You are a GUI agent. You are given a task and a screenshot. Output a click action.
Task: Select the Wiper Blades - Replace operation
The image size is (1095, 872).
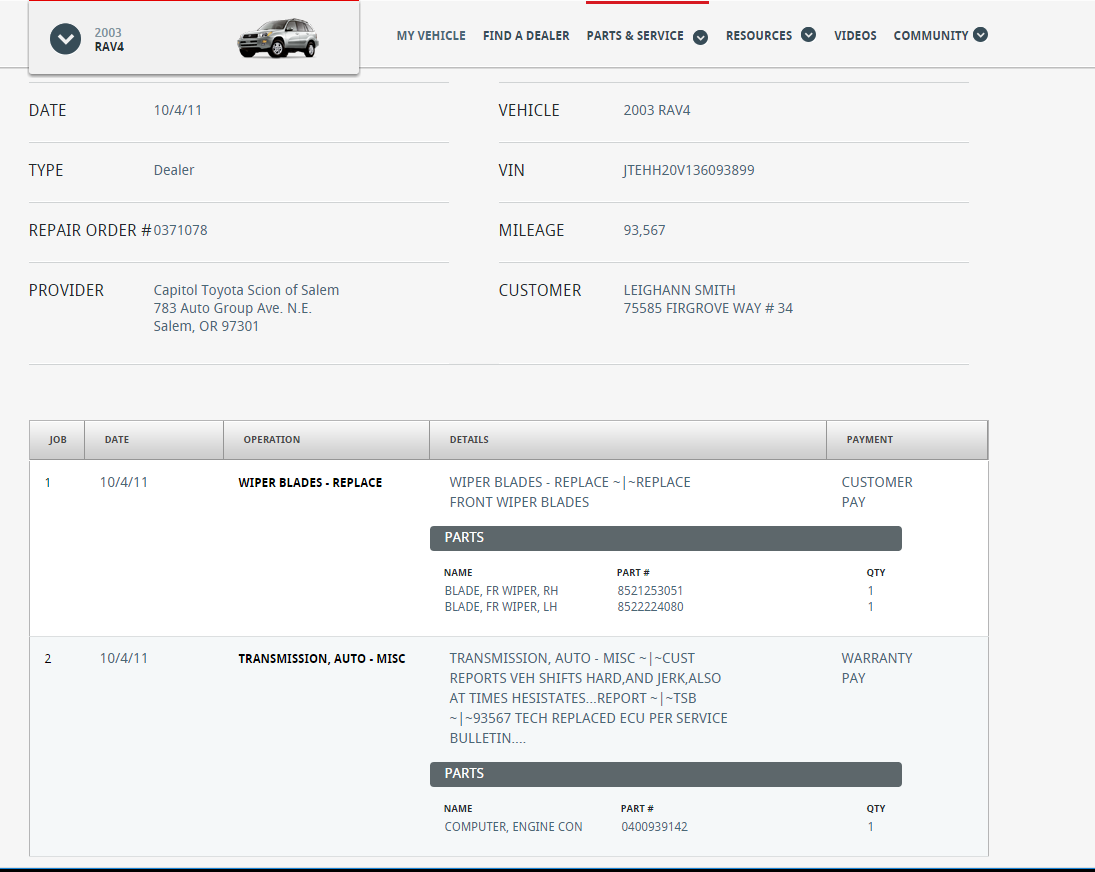tap(310, 483)
